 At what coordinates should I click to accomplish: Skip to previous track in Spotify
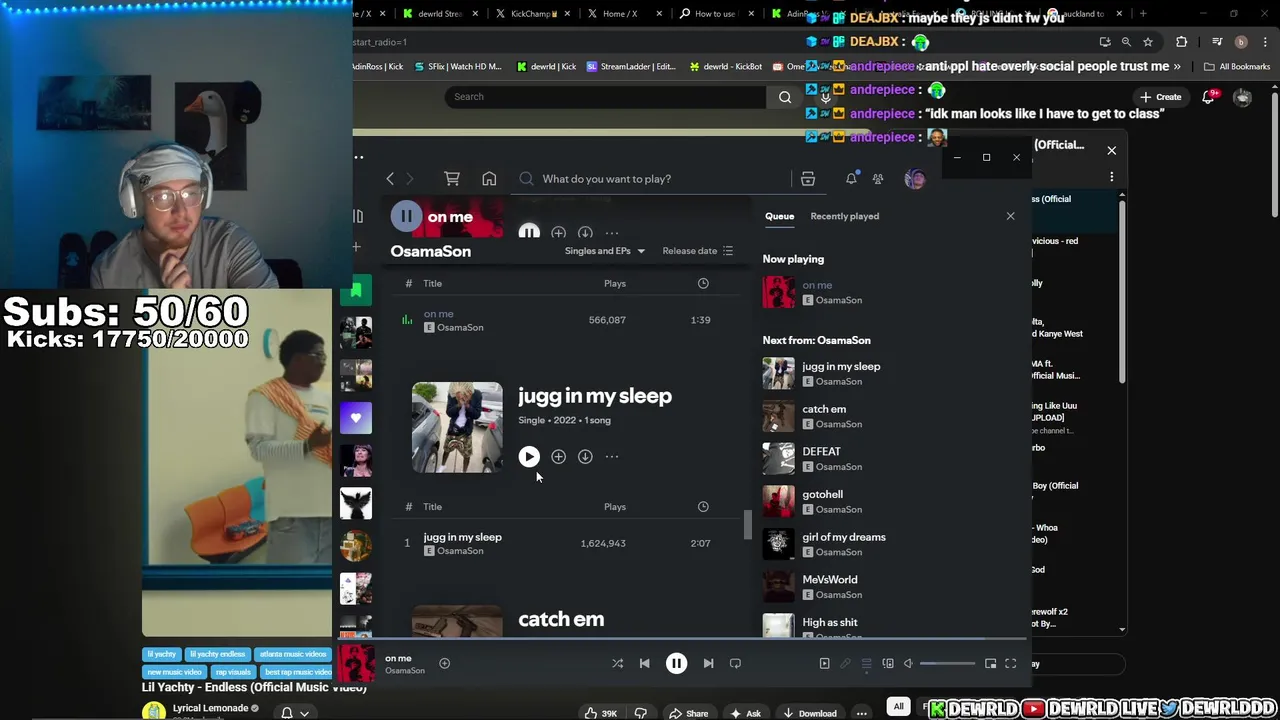[x=644, y=663]
